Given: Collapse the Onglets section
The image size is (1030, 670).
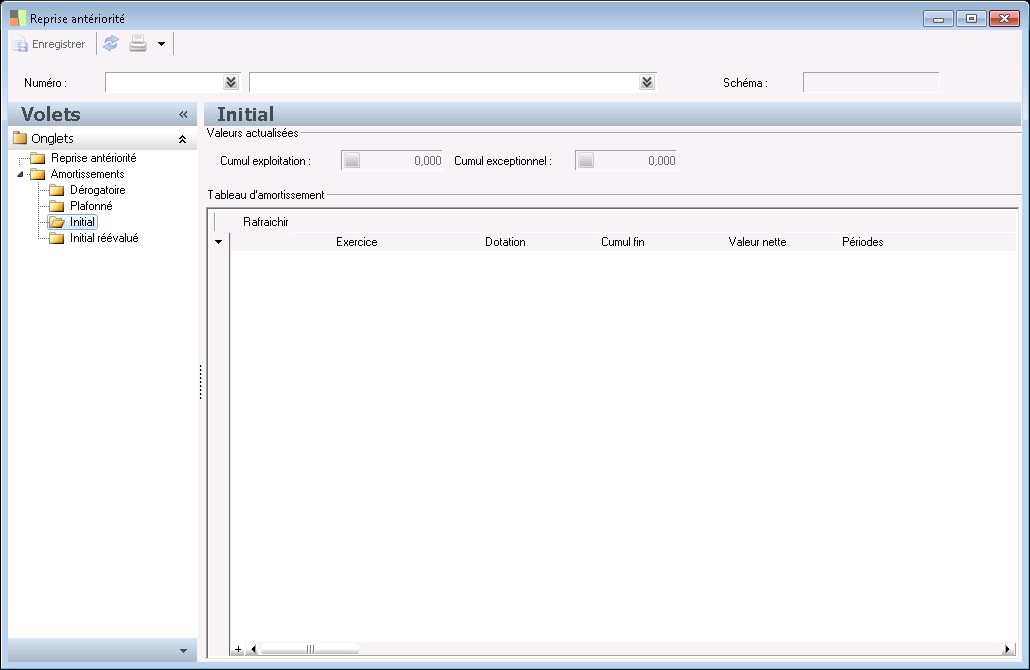Looking at the screenshot, I should click(182, 139).
